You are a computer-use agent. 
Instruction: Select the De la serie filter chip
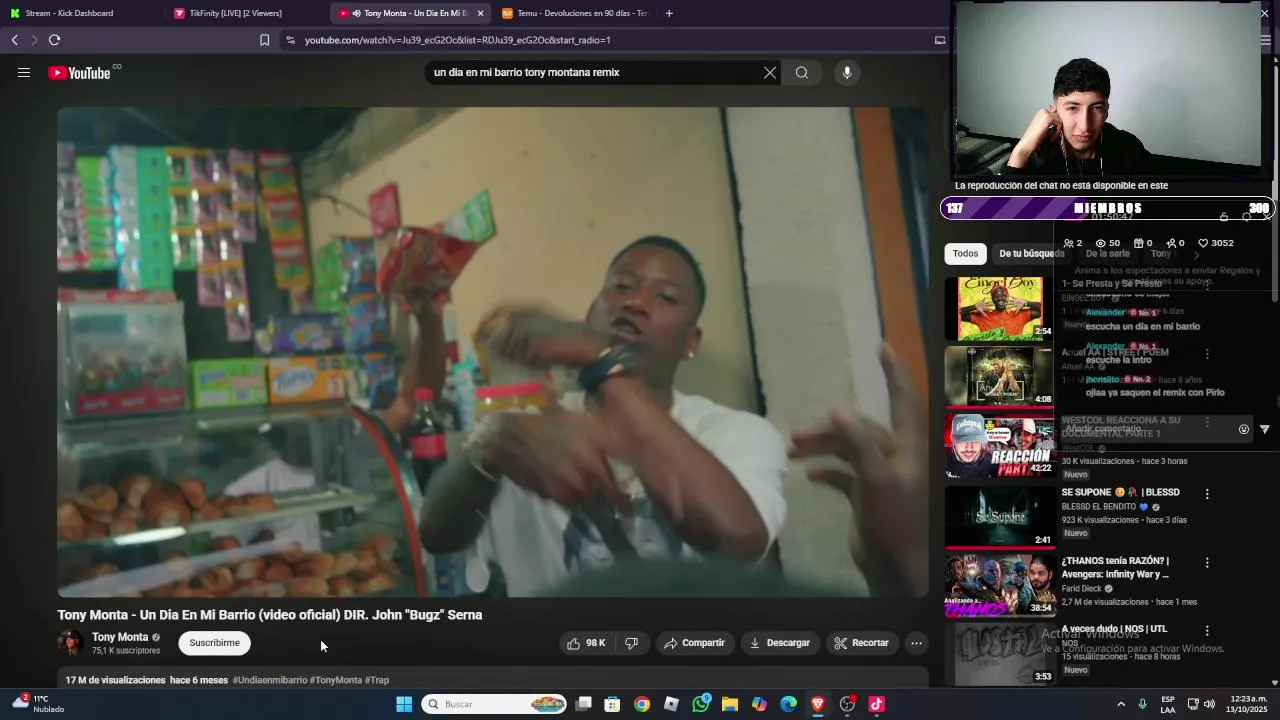pos(1107,254)
